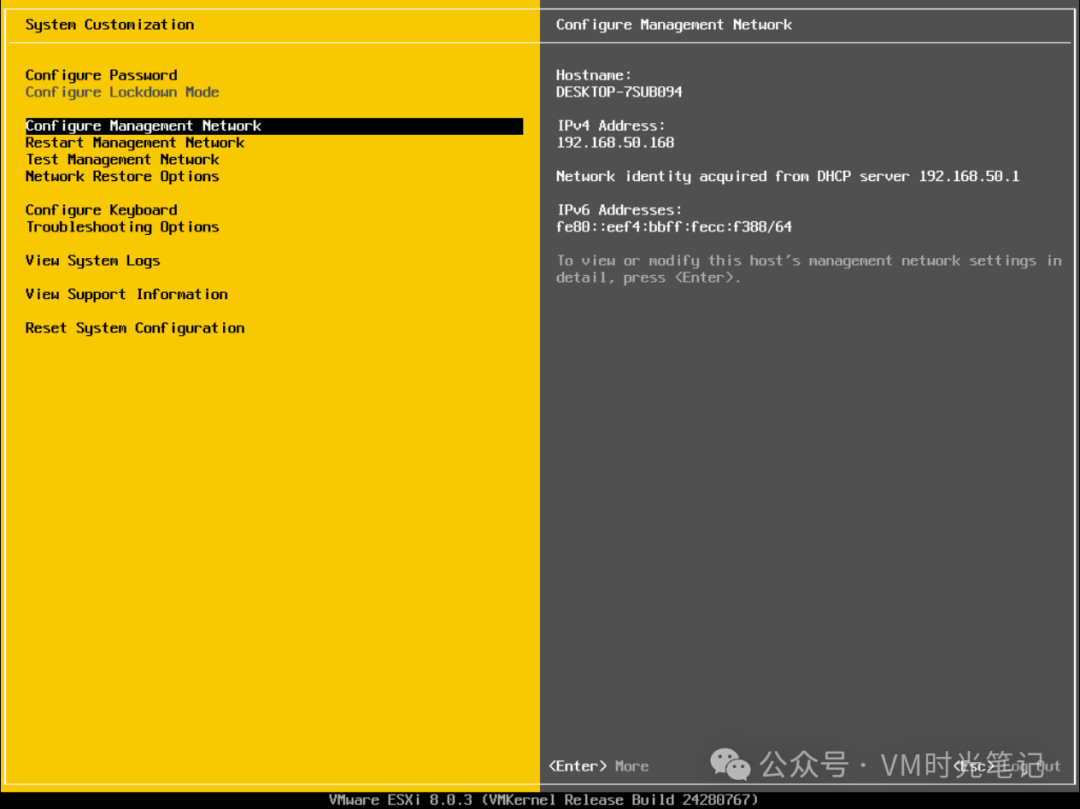Click the IPv6 Addresses: label
Image resolution: width=1080 pixels, height=809 pixels.
click(x=619, y=210)
